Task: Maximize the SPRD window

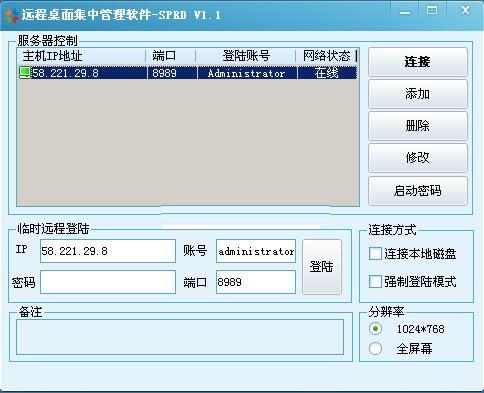Action: pyautogui.click(x=432, y=11)
